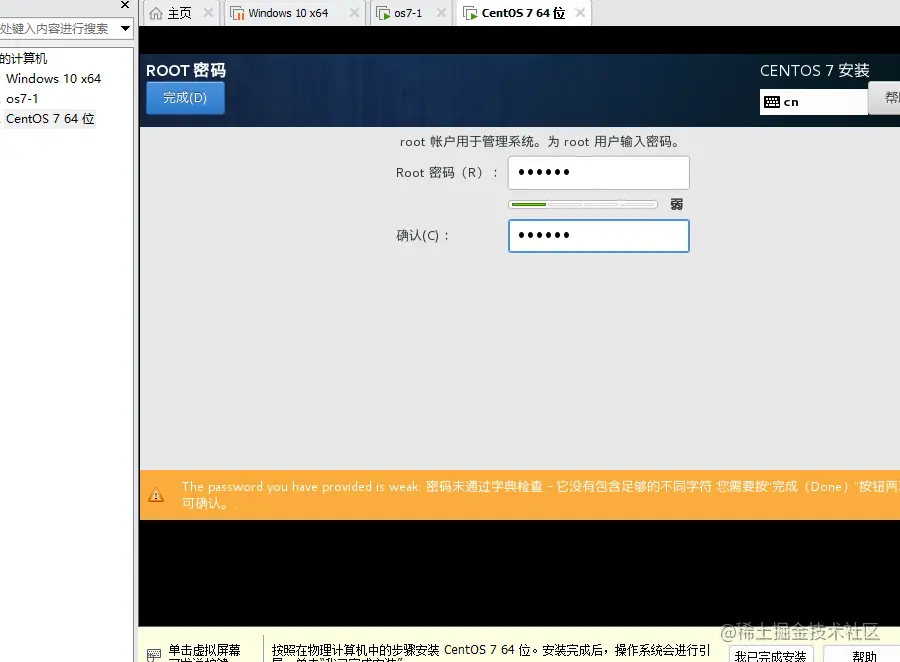Screen dimensions: 900x662
Task: Click the 弱 strength label
Action: pyautogui.click(x=677, y=204)
